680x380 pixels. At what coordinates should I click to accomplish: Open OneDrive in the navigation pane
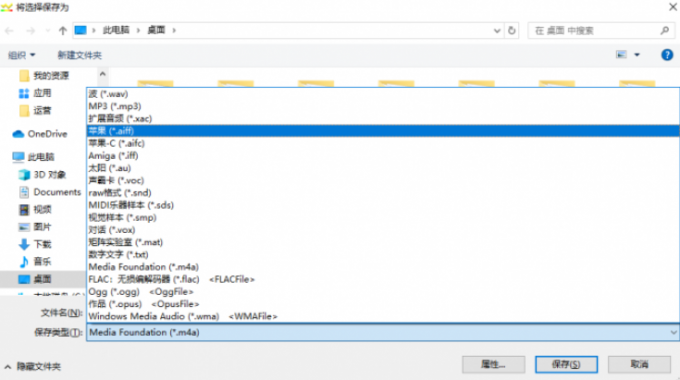[40, 134]
